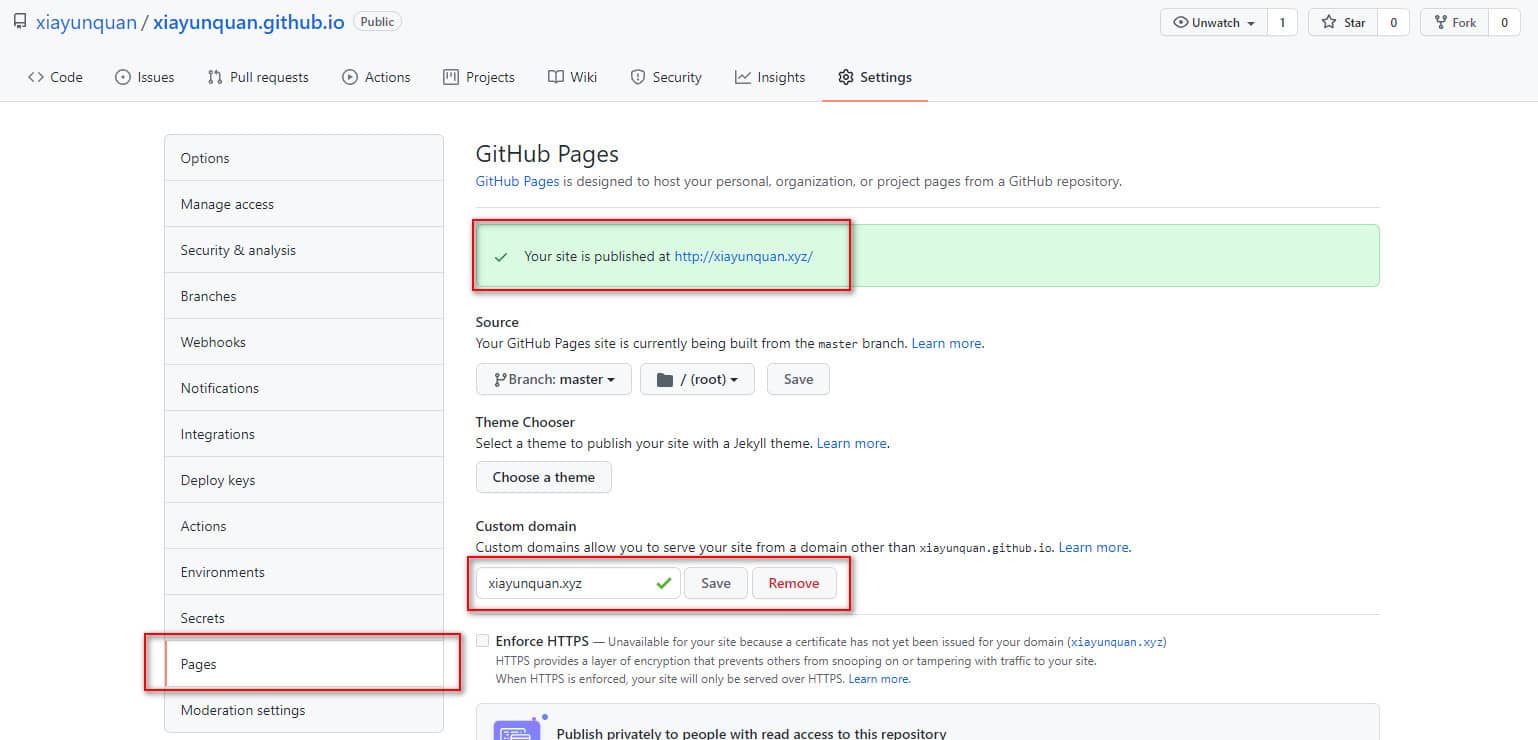Open the Wiki book icon
The image size is (1538, 740).
(556, 77)
